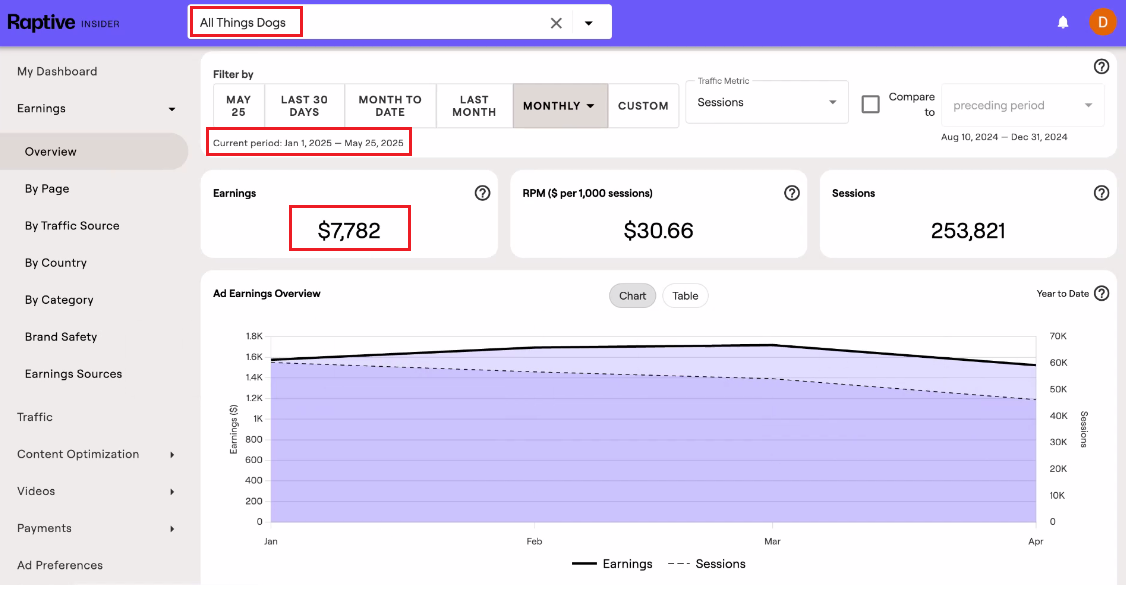
Task: Toggle the Compare to checkbox
Action: [x=870, y=105]
